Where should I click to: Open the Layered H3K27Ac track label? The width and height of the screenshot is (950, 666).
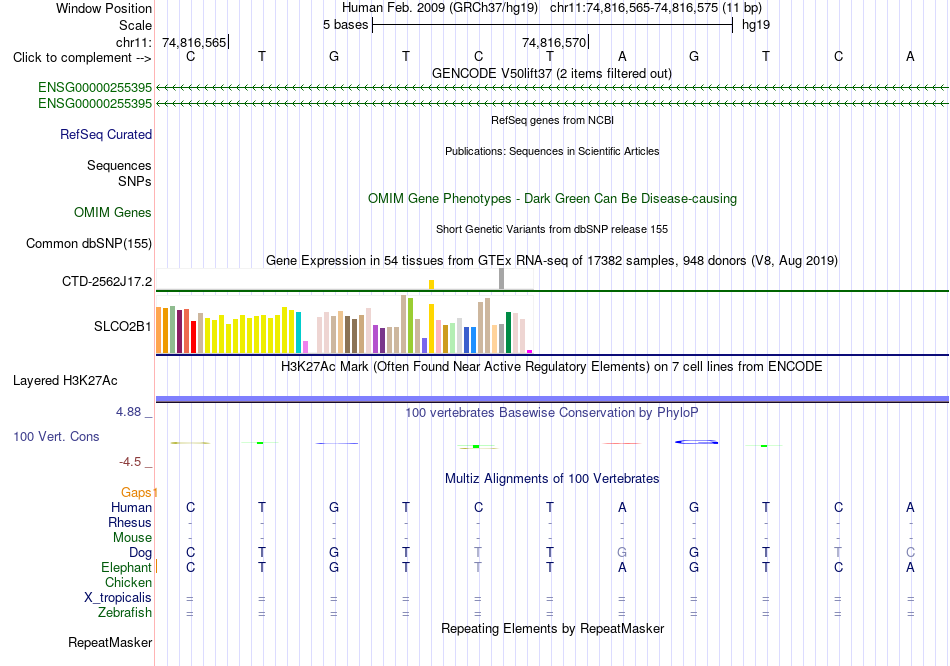click(x=65, y=381)
